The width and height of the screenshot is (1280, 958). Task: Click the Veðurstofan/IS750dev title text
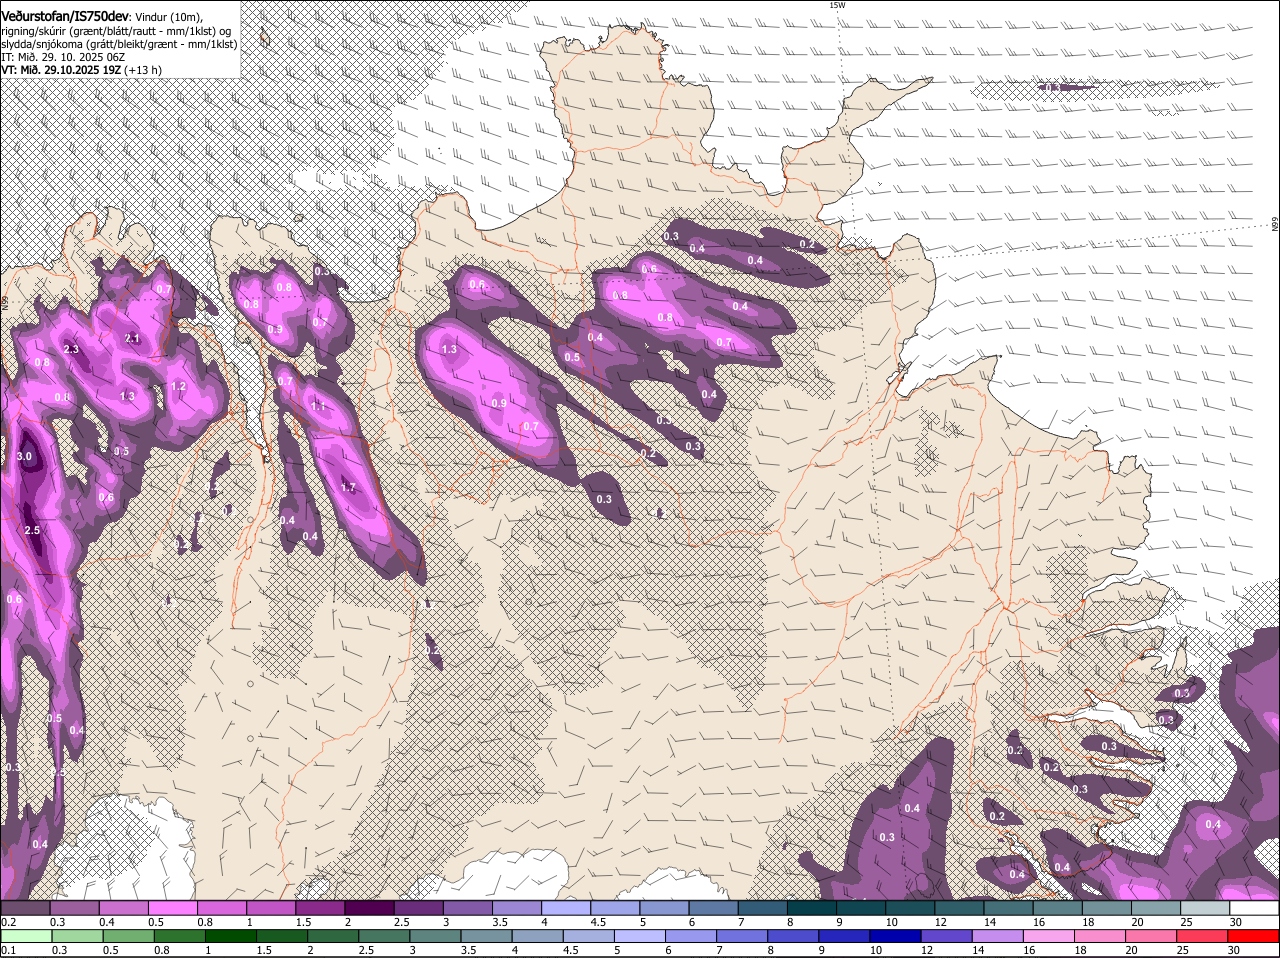point(65,15)
